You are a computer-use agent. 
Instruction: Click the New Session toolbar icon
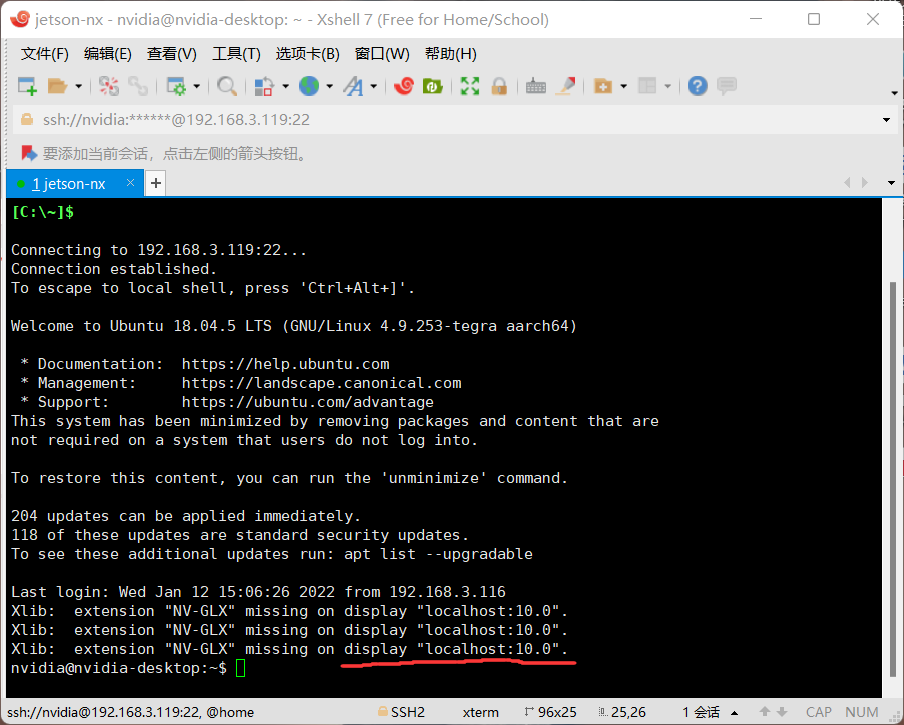click(27, 86)
